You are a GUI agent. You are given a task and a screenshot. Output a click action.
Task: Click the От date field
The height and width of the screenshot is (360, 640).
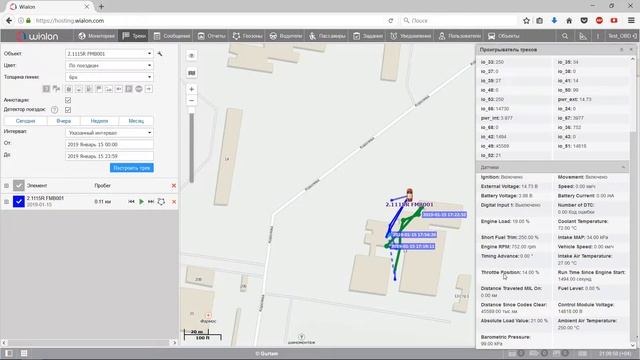click(109, 144)
